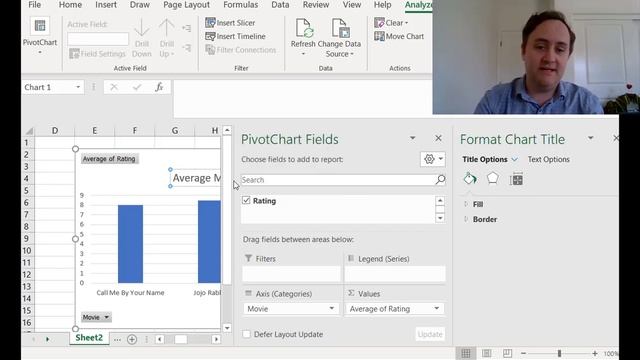The width and height of the screenshot is (640, 360).
Task: Open the PivotChart button menu
Action: click(x=40, y=36)
